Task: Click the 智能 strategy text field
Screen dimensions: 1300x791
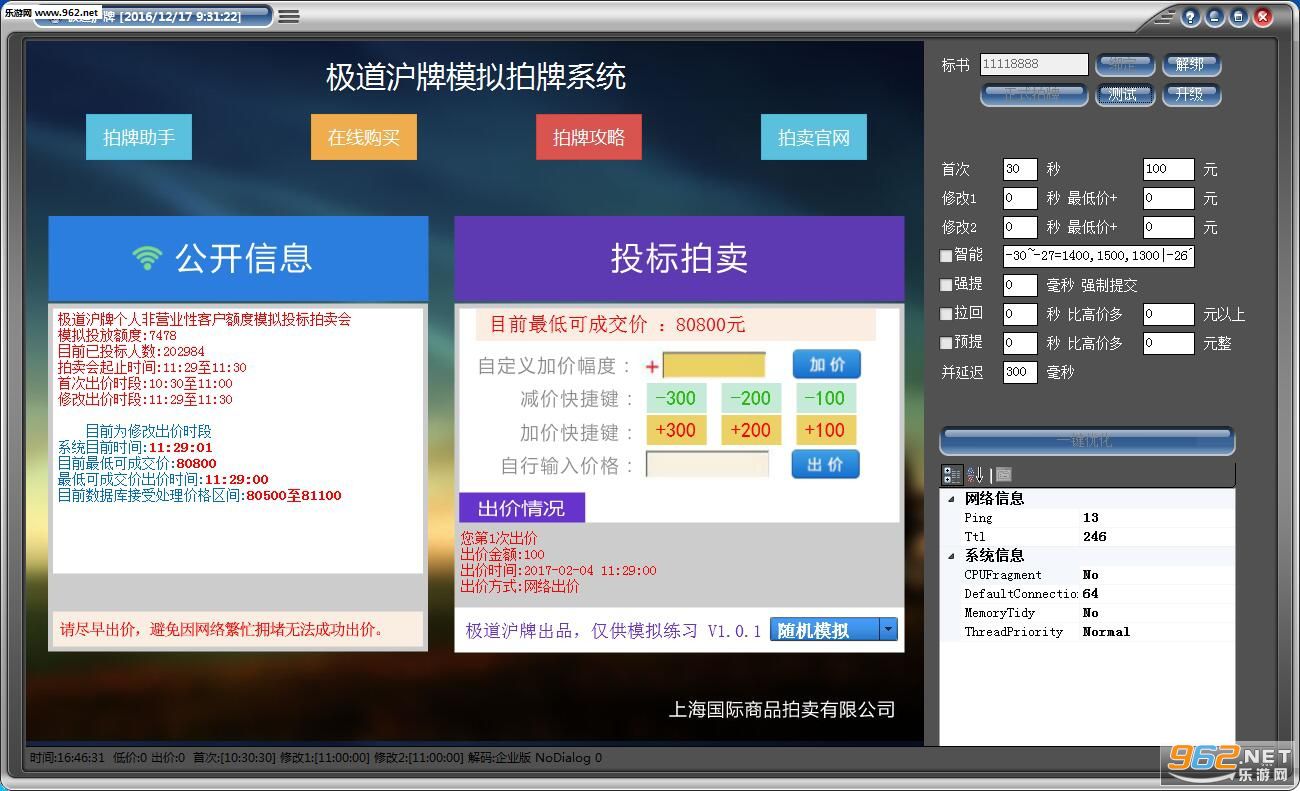Action: coord(1099,256)
